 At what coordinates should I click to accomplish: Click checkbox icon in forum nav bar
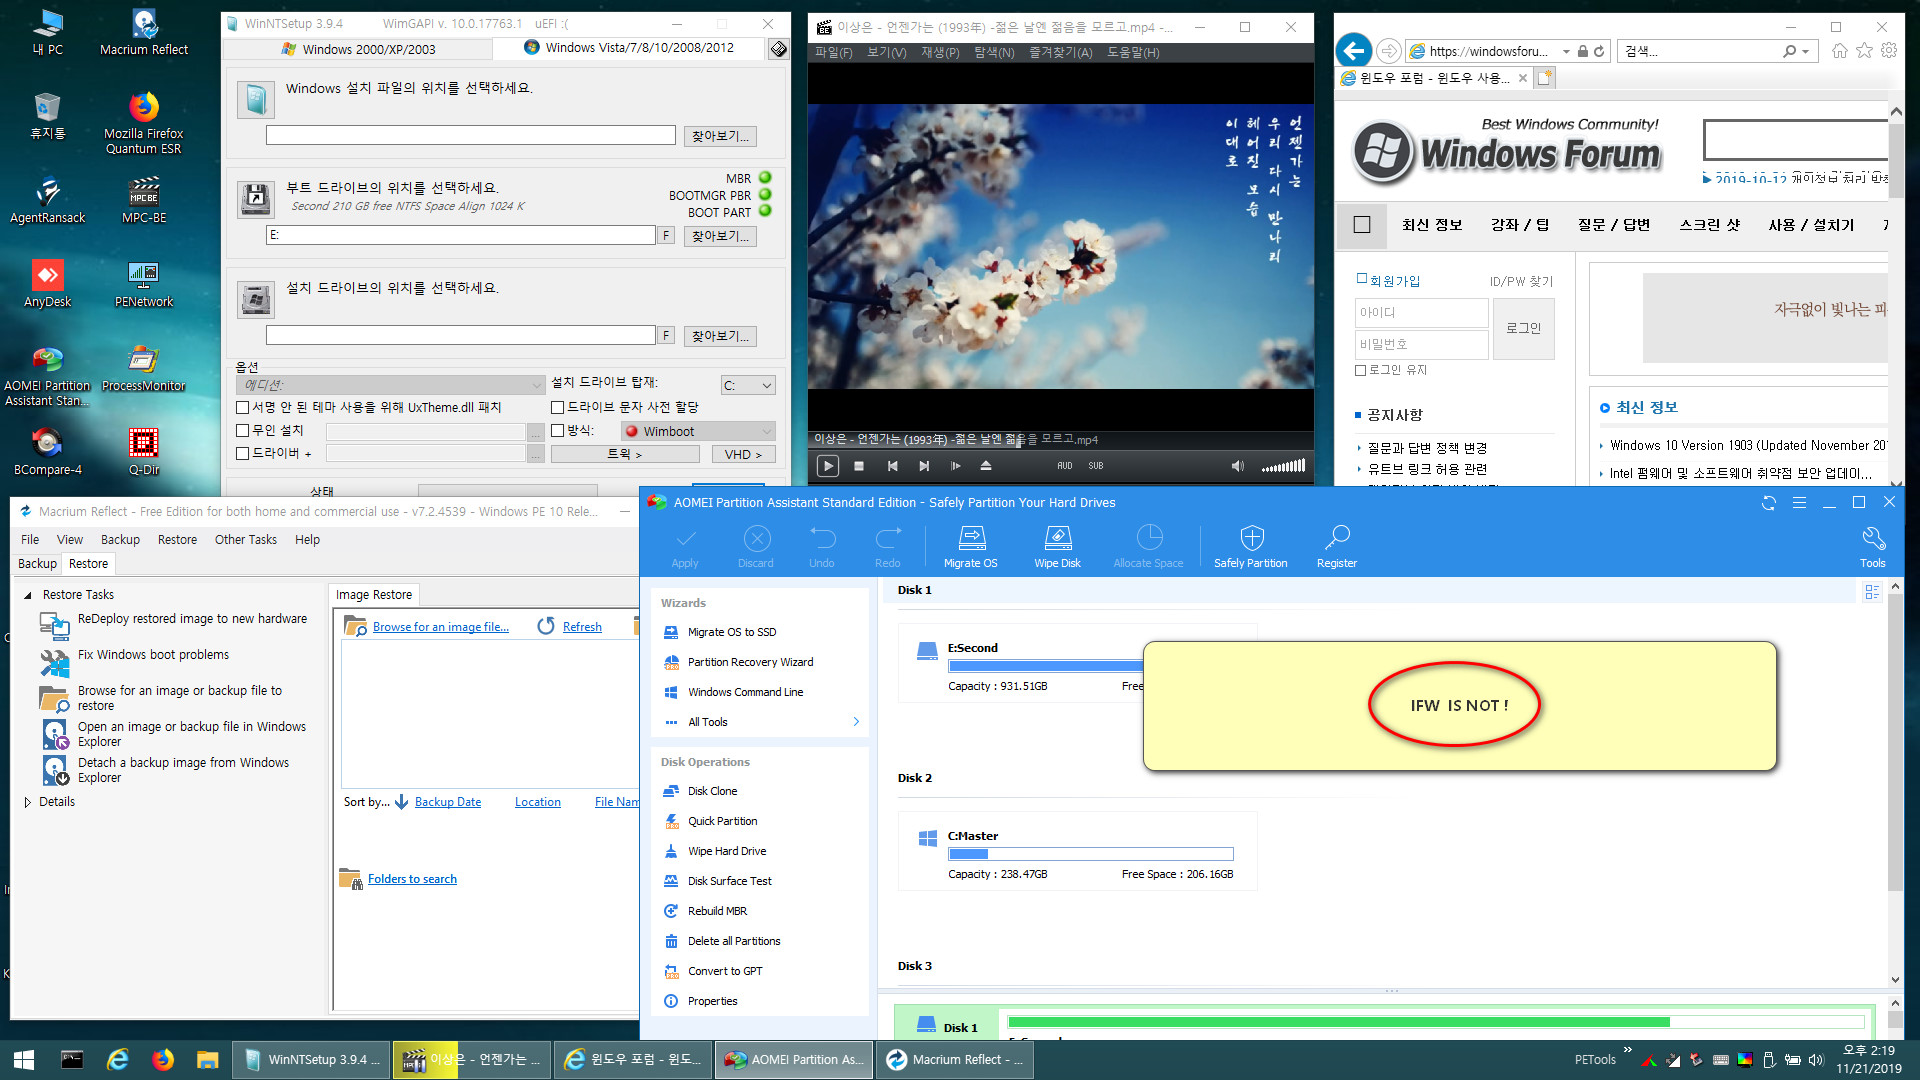[x=1362, y=225]
